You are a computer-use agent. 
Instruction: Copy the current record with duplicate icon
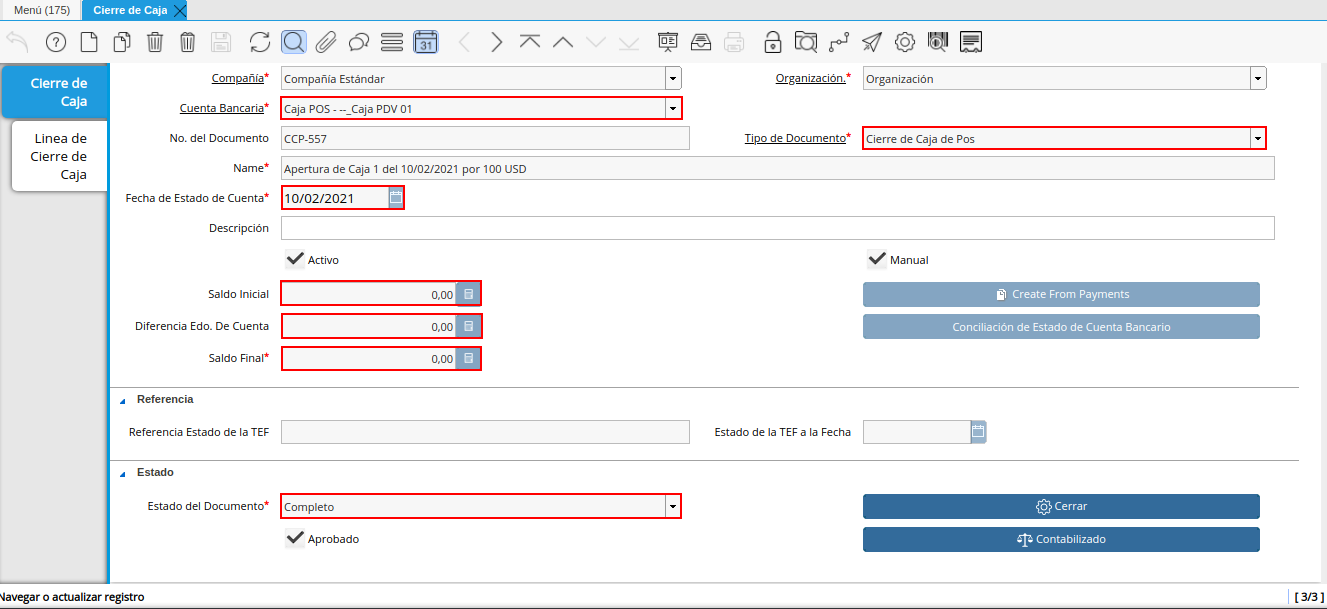pos(122,42)
